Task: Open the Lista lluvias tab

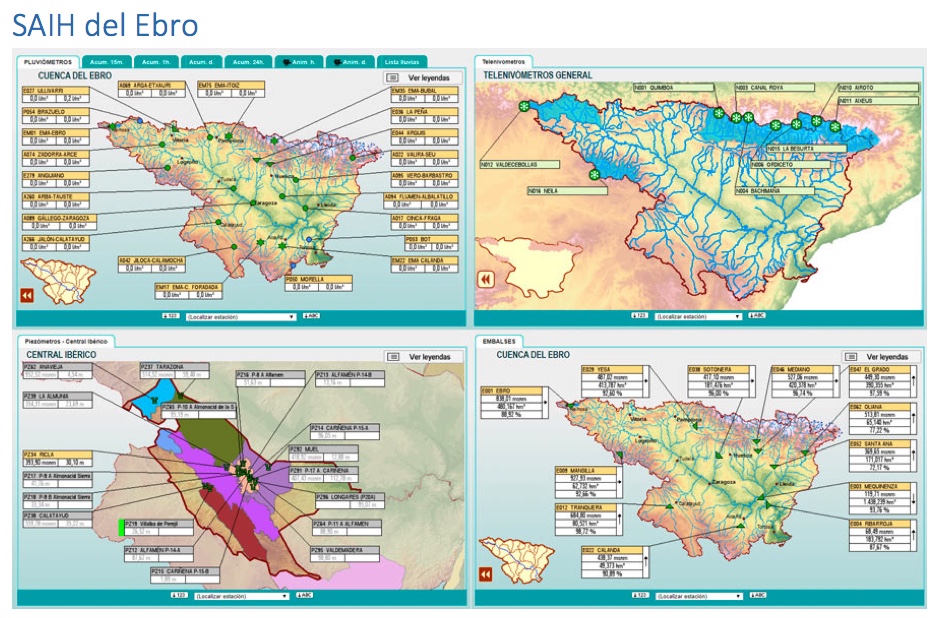Action: (x=402, y=62)
